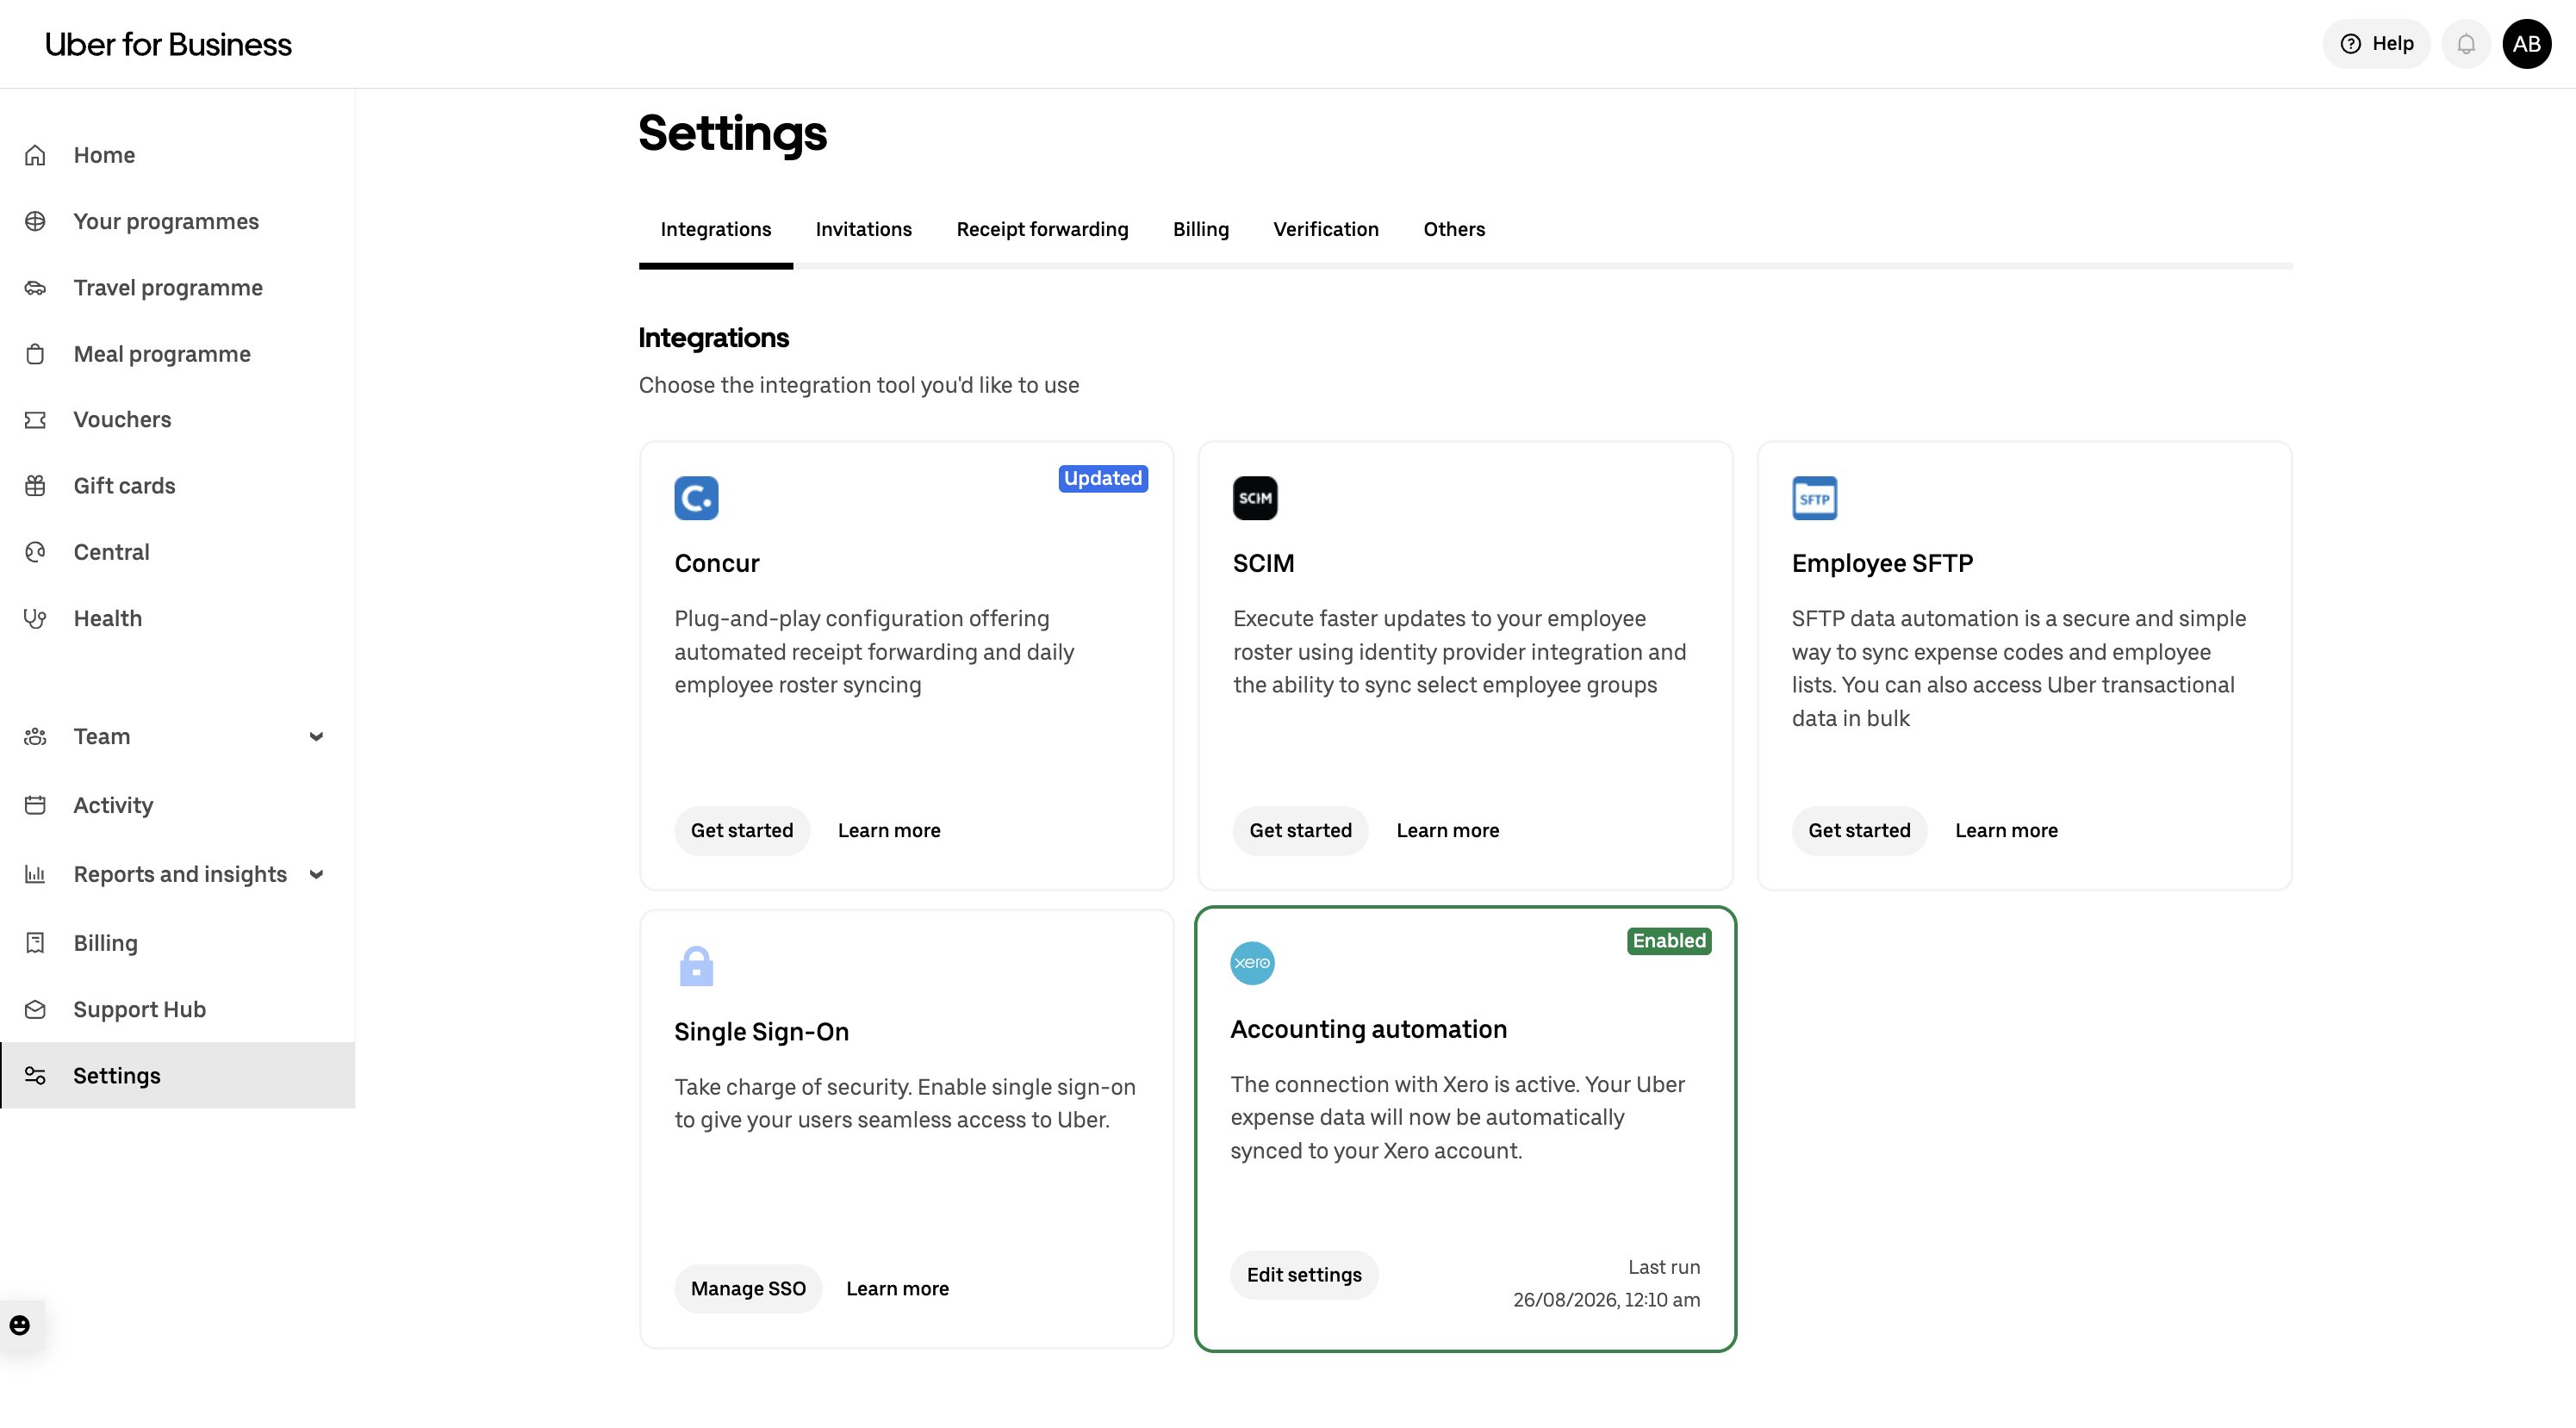Viewport: 2576px width, 1428px height.
Task: Open Learn more link for Single Sign-On
Action: click(897, 1289)
